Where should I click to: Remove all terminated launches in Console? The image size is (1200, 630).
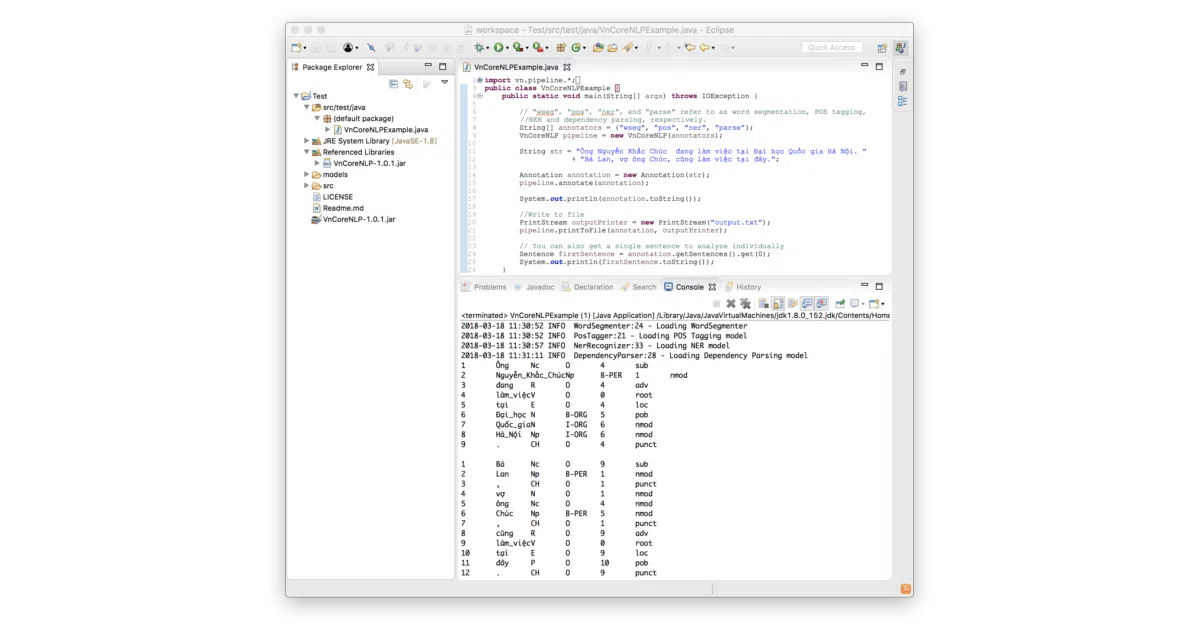745,303
